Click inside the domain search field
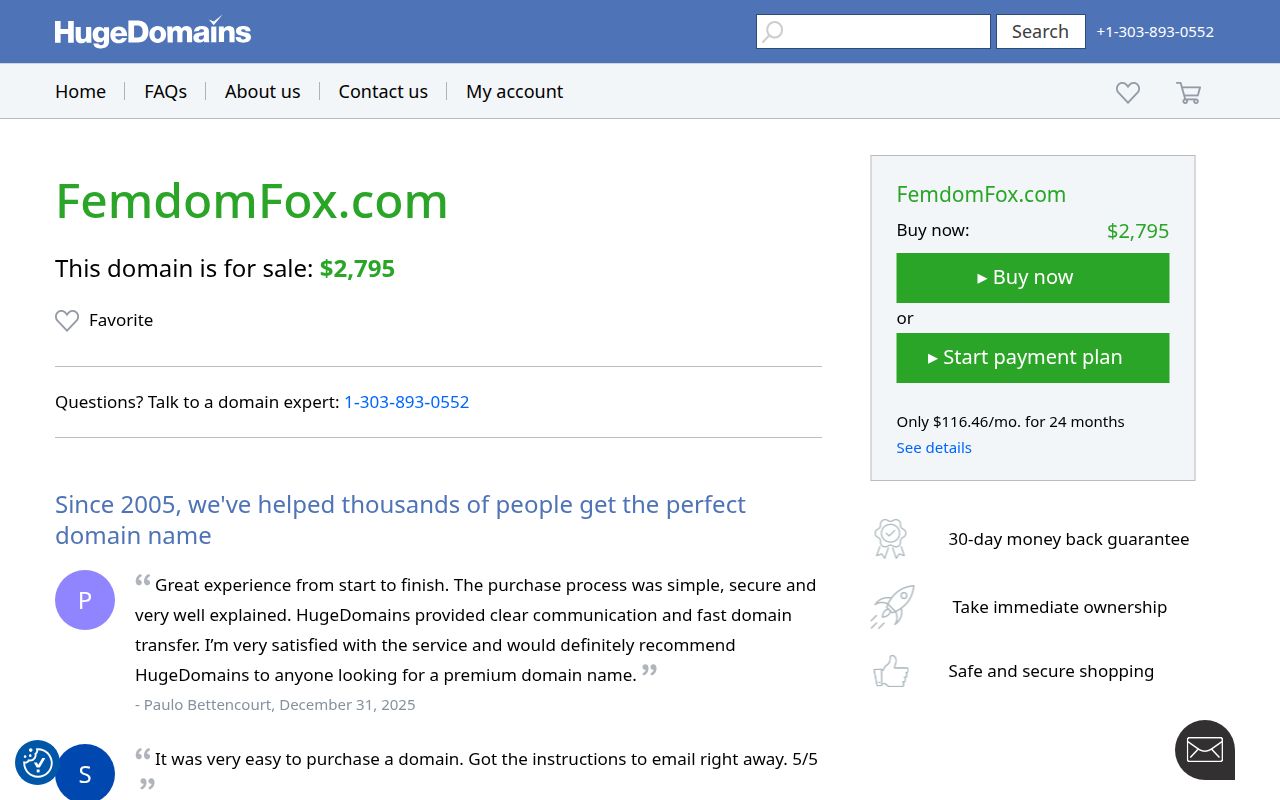1280x800 pixels. click(x=880, y=31)
